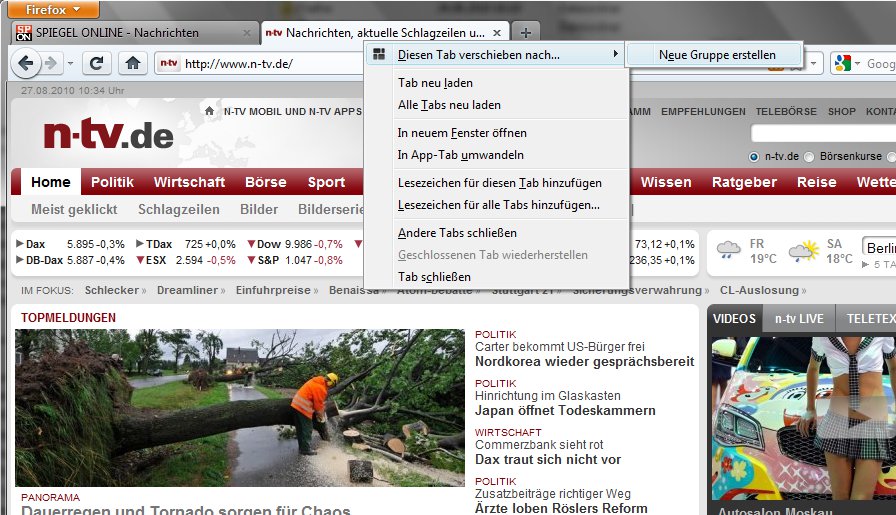Image resolution: width=896 pixels, height=515 pixels.
Task: Close the SPIEGEL ONLINE tab
Action: (x=246, y=33)
